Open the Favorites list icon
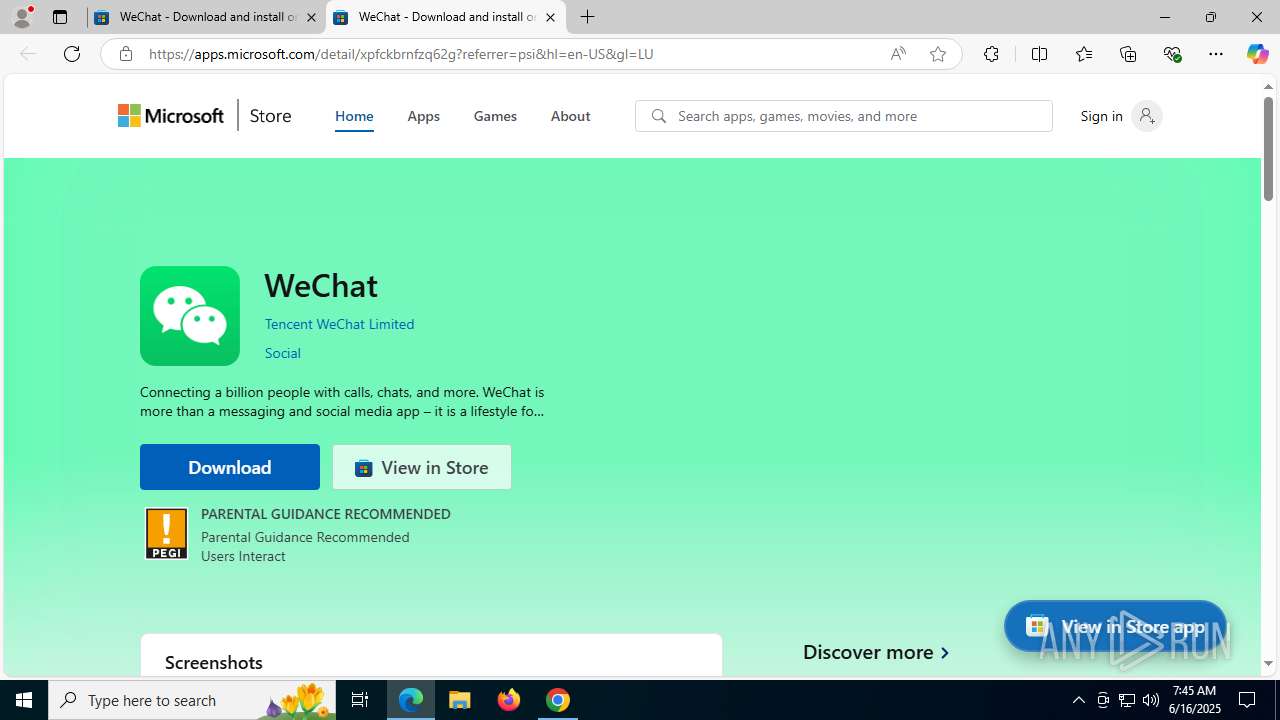 (x=1083, y=54)
